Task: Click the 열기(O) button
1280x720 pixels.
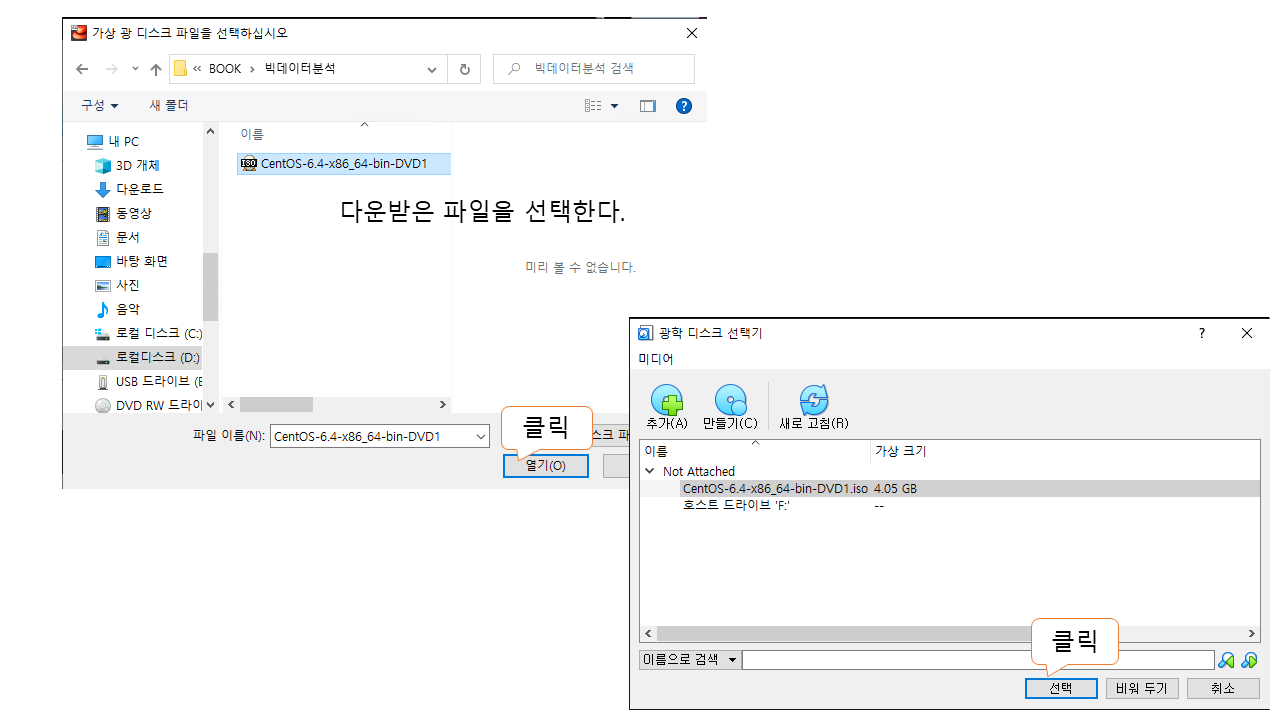Action: pyautogui.click(x=545, y=466)
